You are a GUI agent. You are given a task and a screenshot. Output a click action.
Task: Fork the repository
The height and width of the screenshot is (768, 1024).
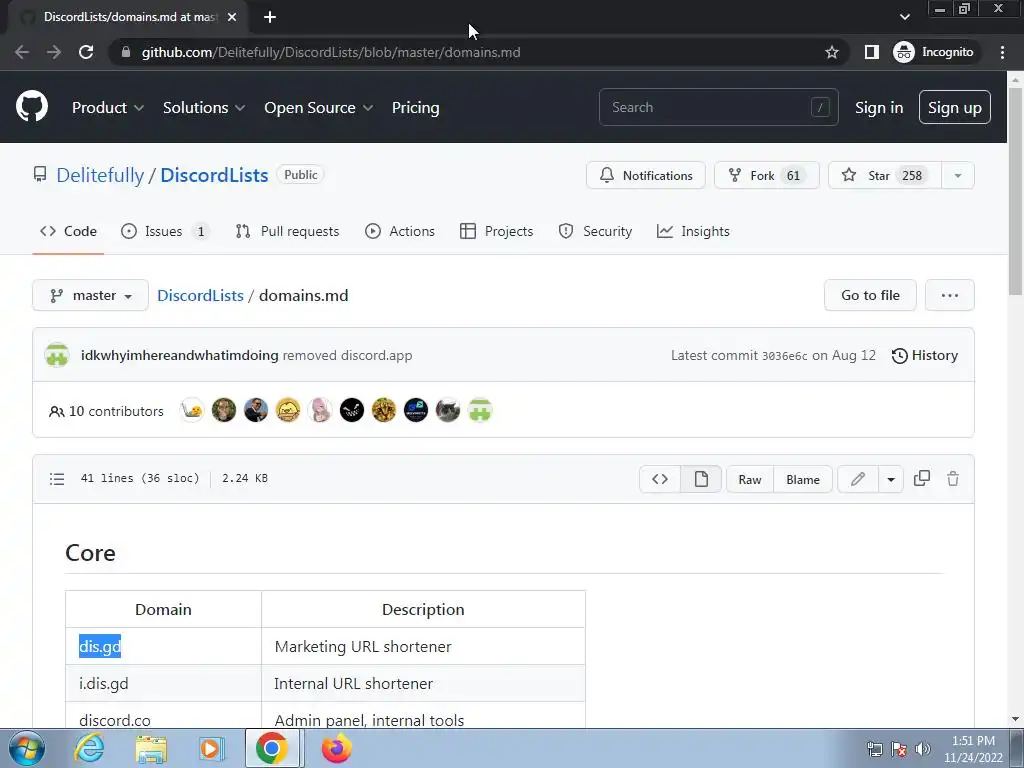(767, 175)
